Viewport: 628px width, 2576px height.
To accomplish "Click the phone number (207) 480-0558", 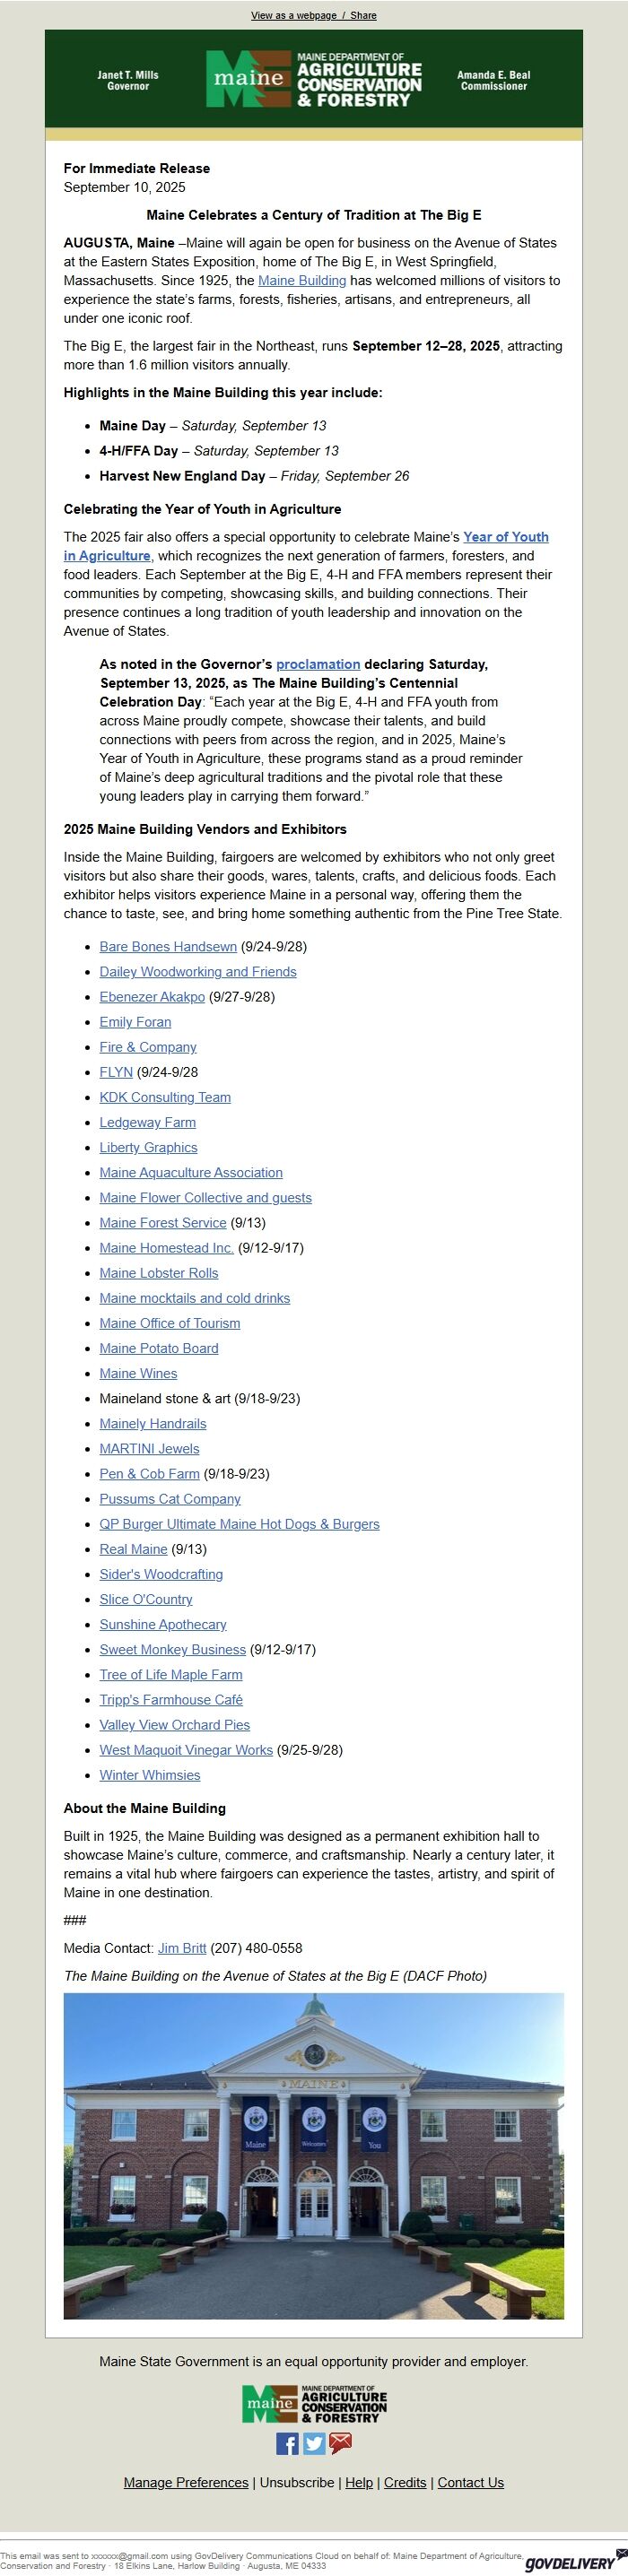I will (x=256, y=1947).
